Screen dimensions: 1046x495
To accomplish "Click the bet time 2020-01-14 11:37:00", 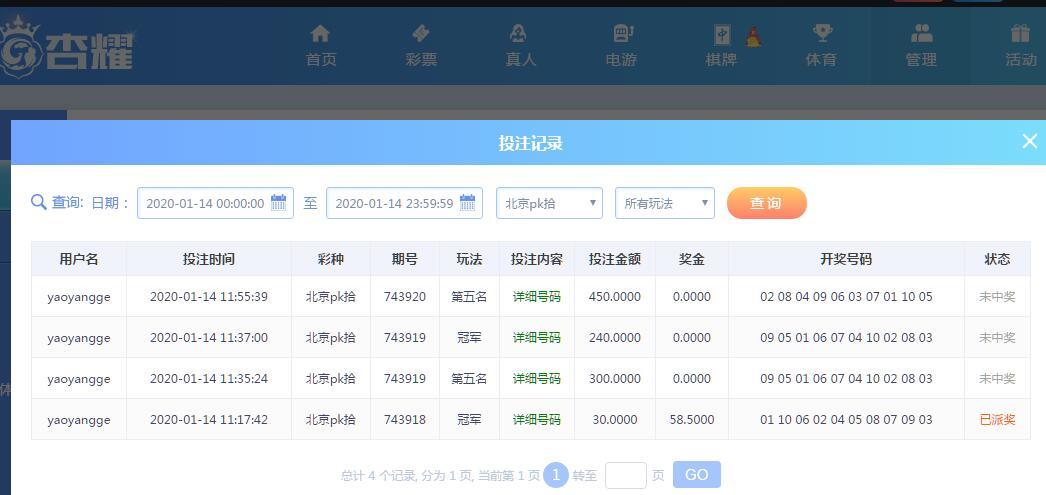I will pyautogui.click(x=209, y=338).
